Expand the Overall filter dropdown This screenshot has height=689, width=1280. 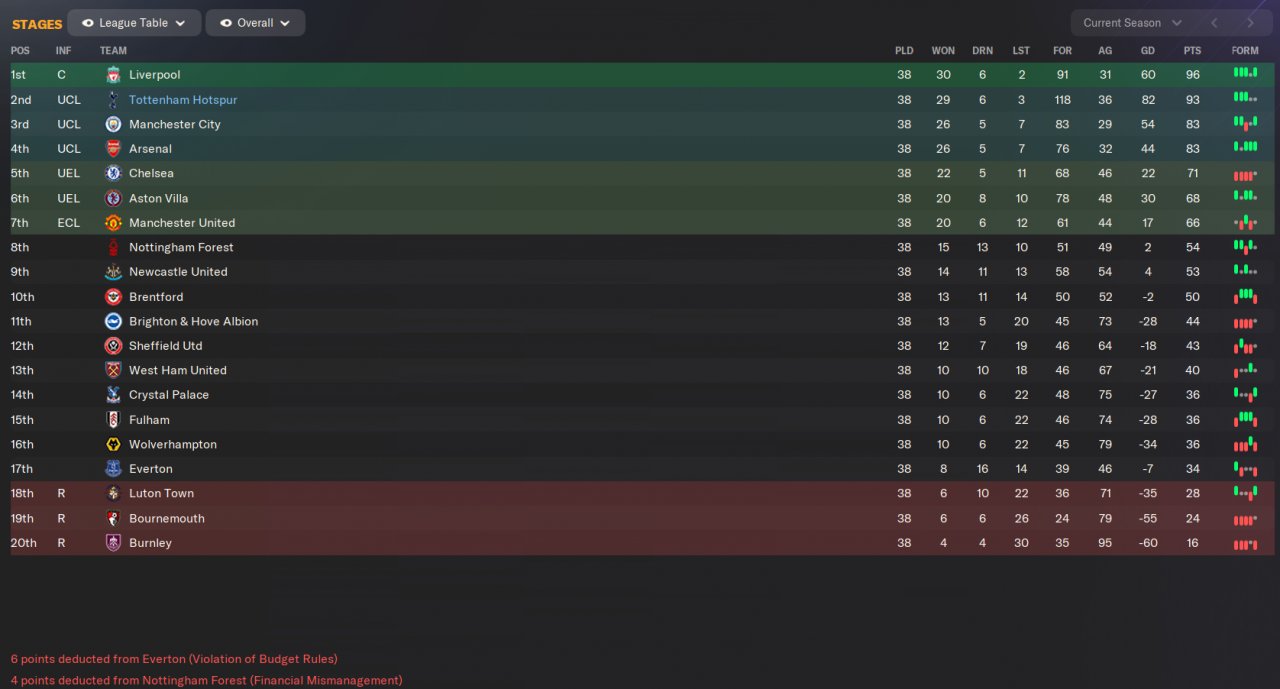click(255, 23)
